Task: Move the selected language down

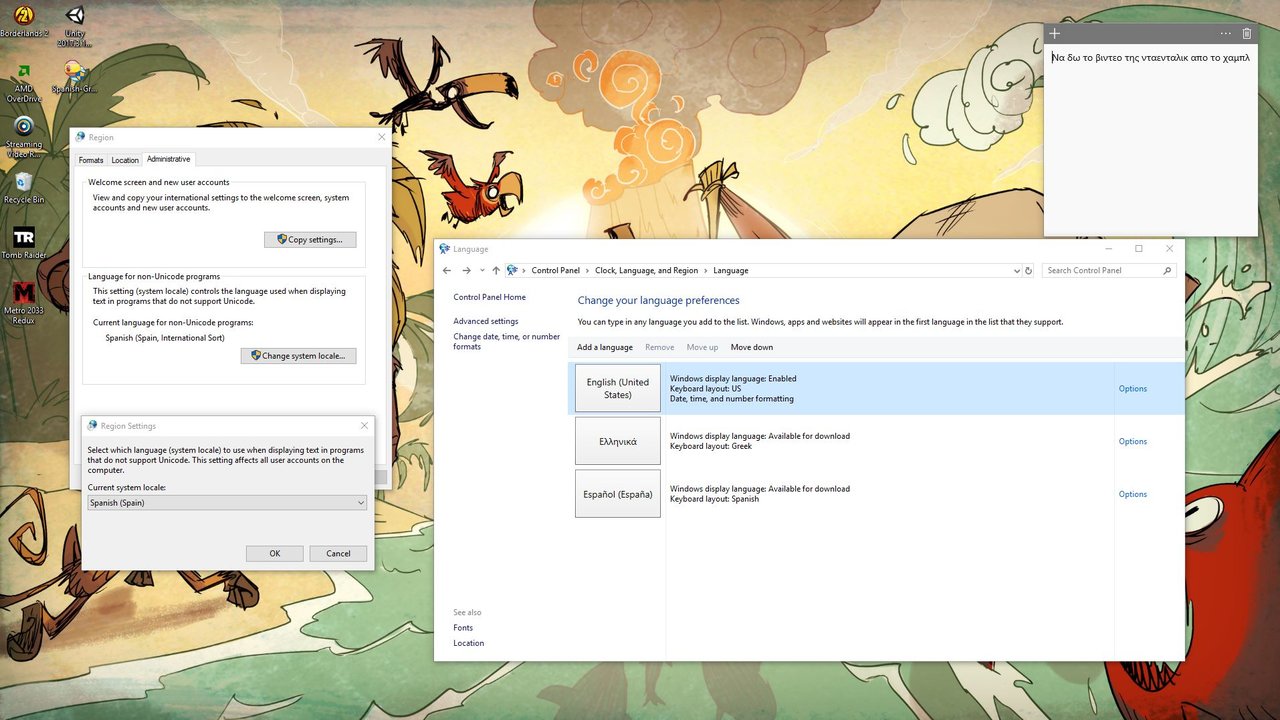Action: (751, 347)
